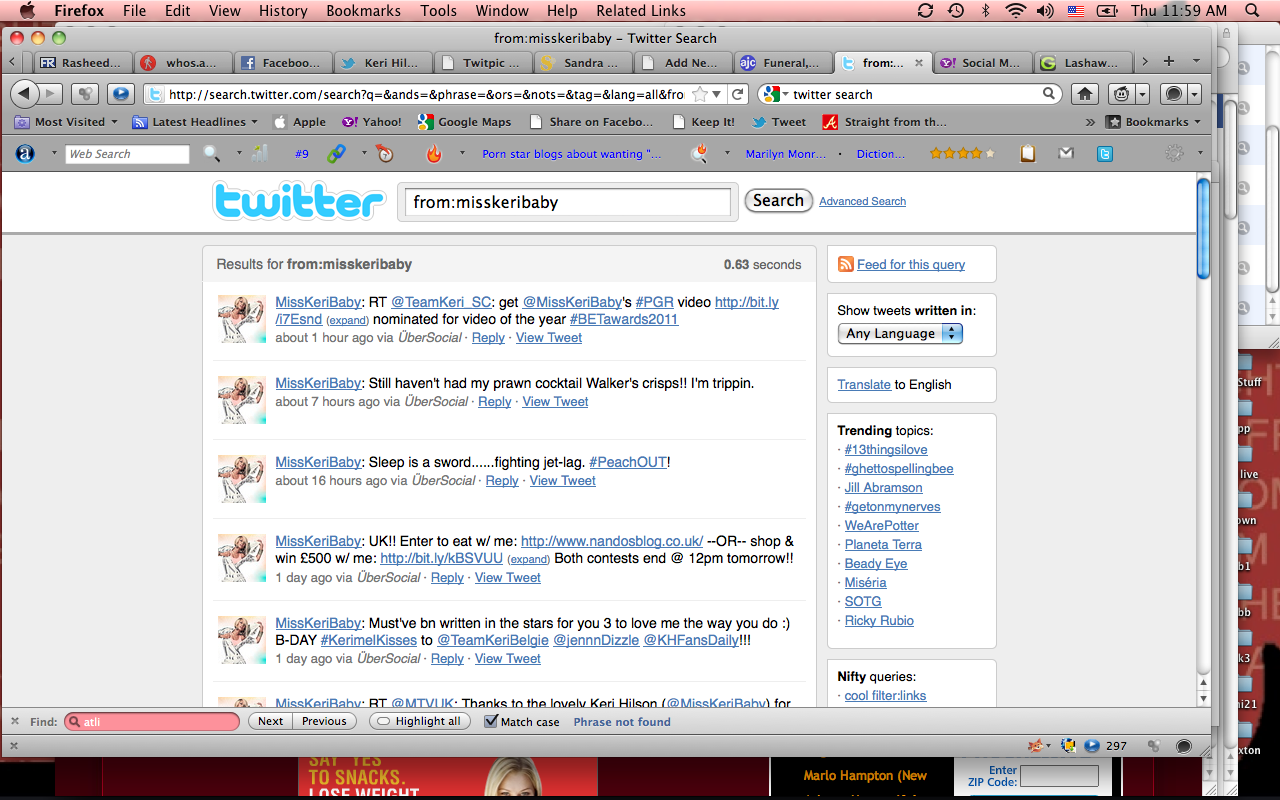Switch to the Twitpic tab
Viewport: 1280px width, 800px height.
(x=484, y=62)
